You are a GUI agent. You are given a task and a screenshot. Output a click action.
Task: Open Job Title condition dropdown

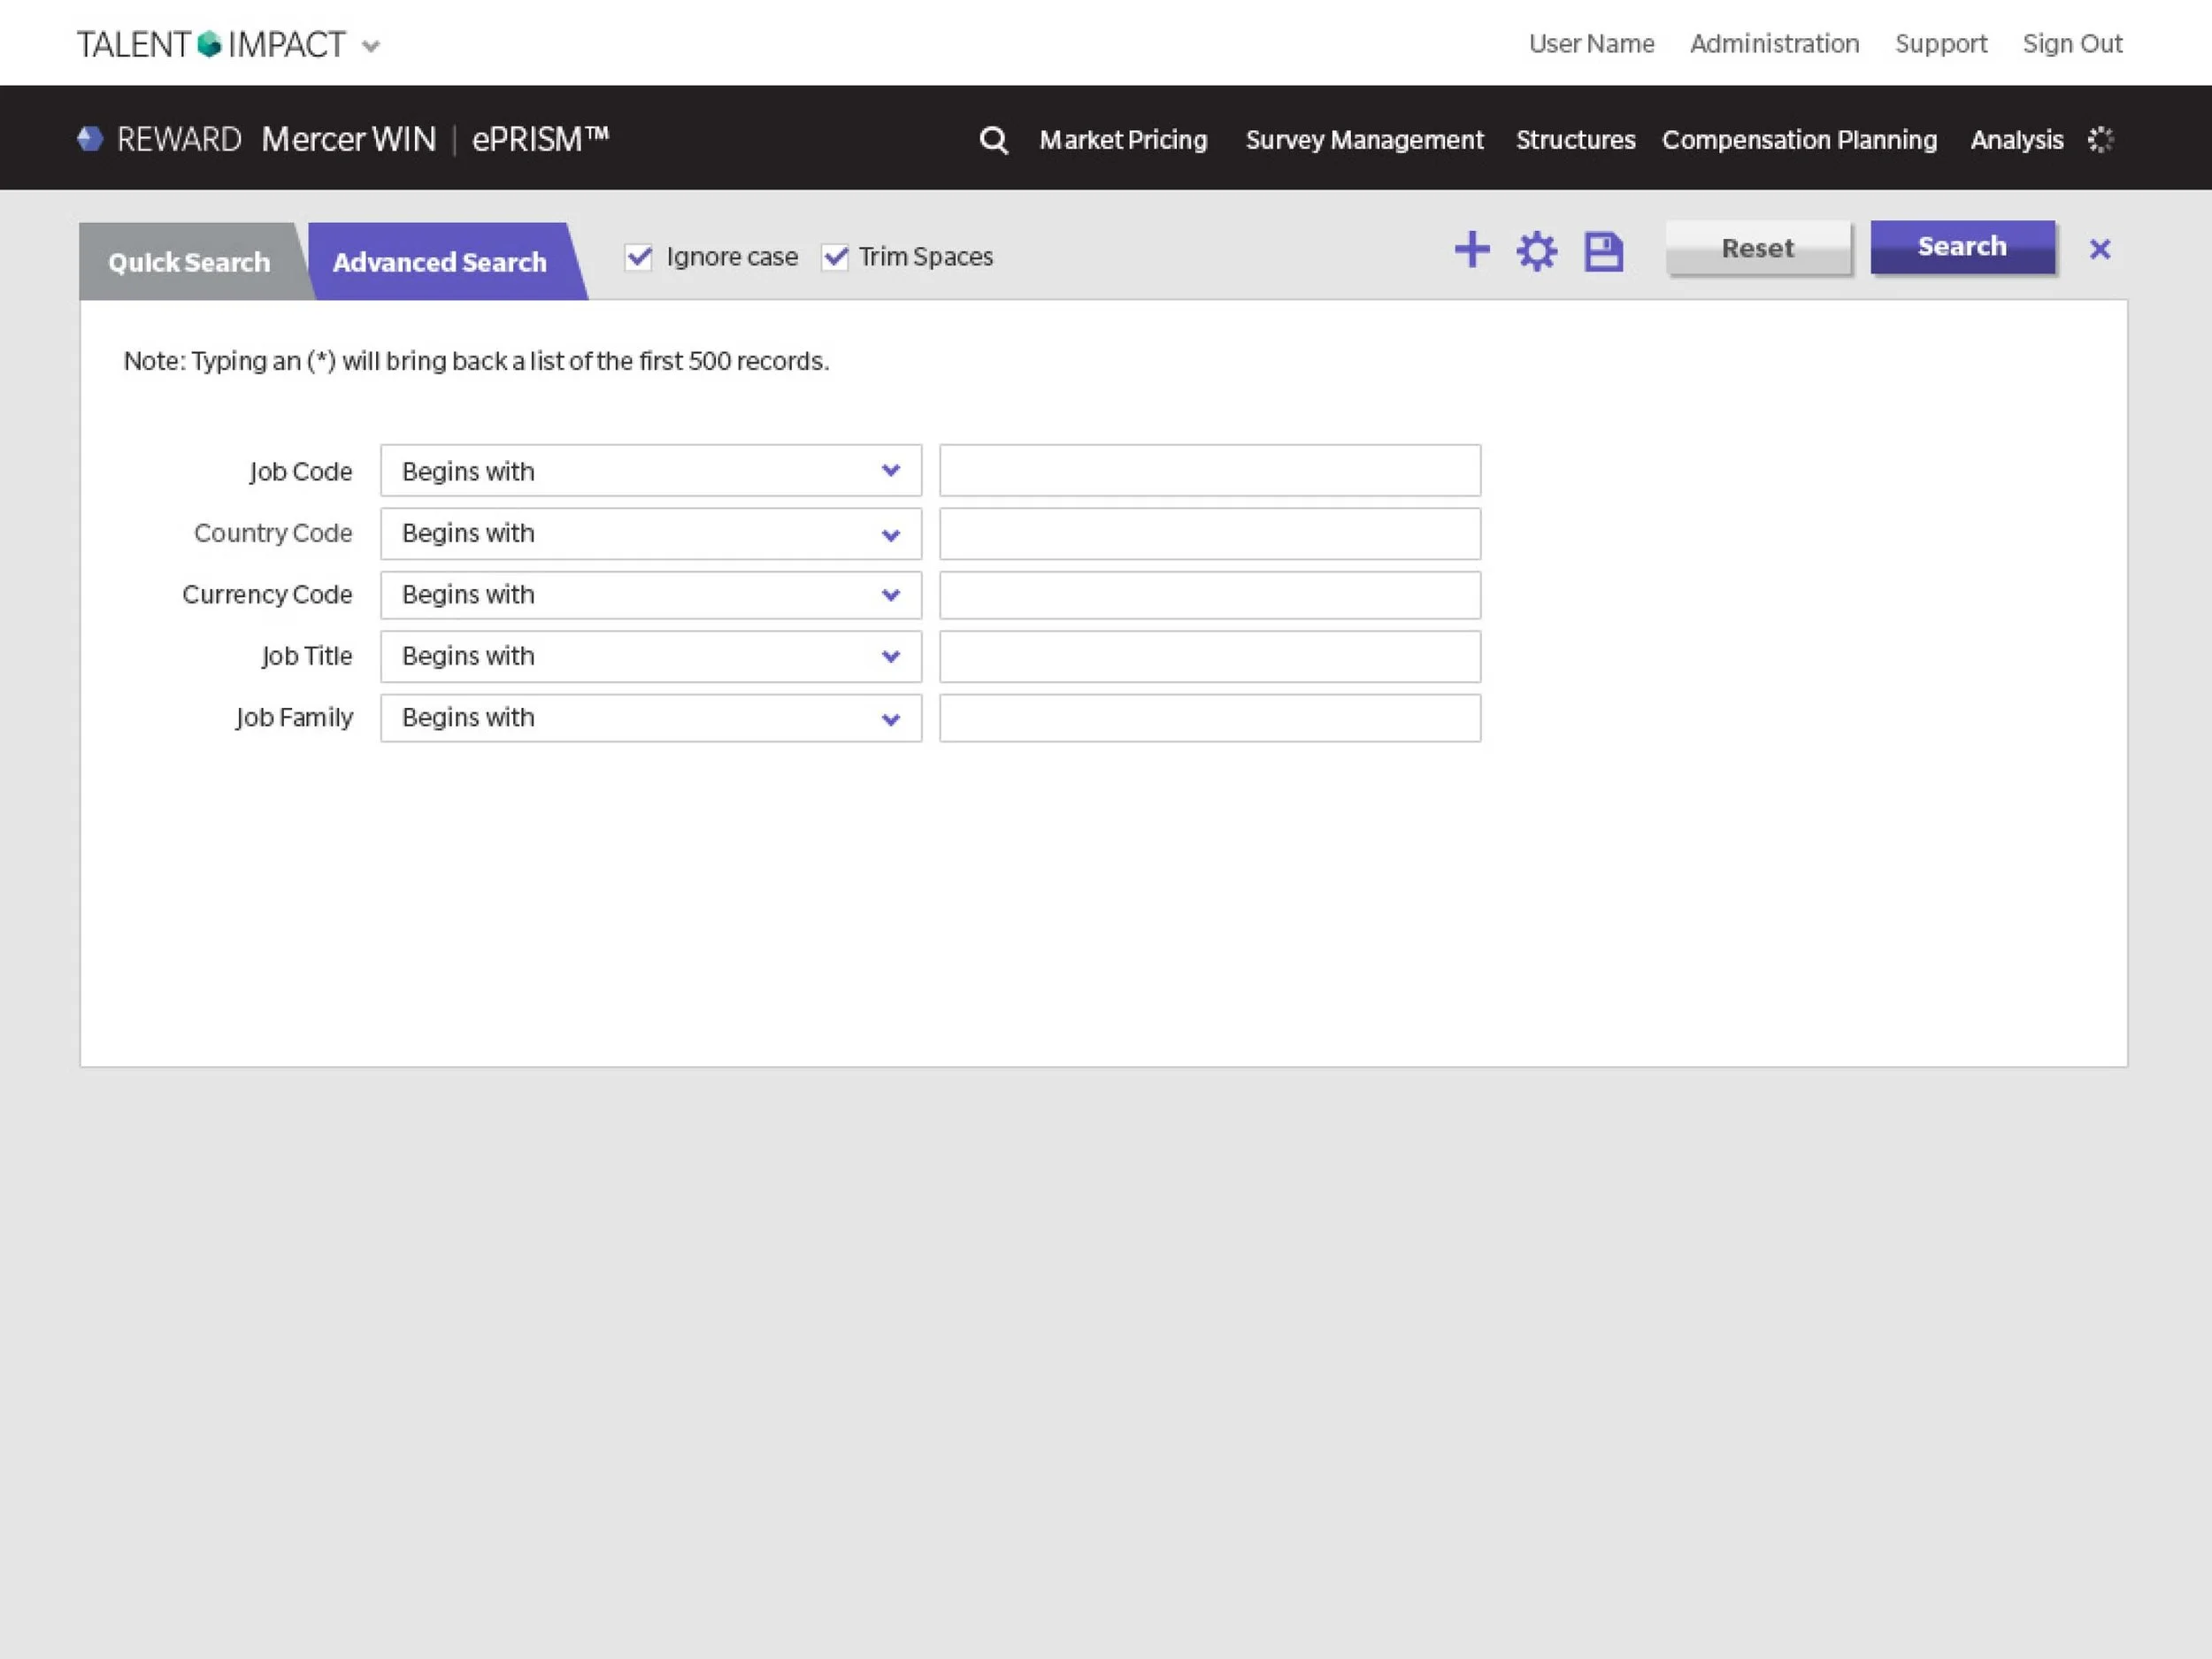pyautogui.click(x=651, y=657)
